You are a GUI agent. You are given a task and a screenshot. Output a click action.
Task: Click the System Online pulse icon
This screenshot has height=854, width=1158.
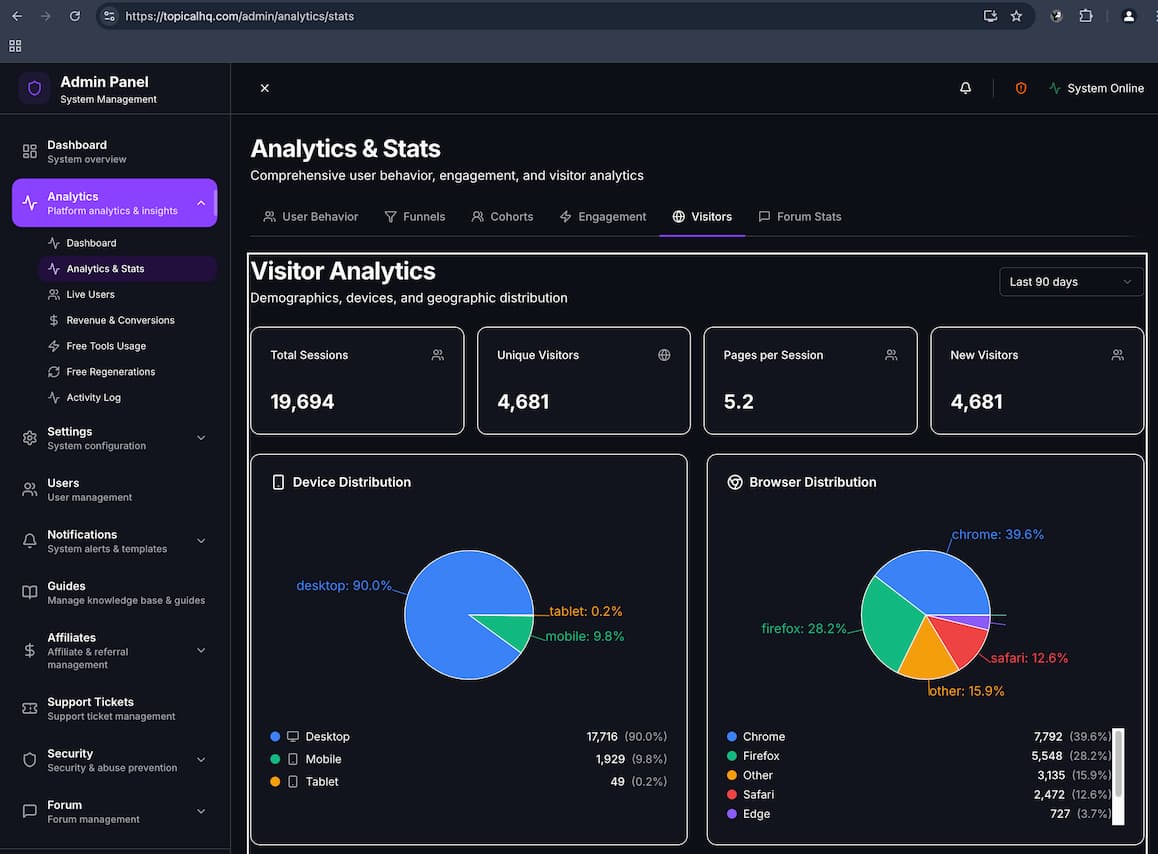point(1055,88)
